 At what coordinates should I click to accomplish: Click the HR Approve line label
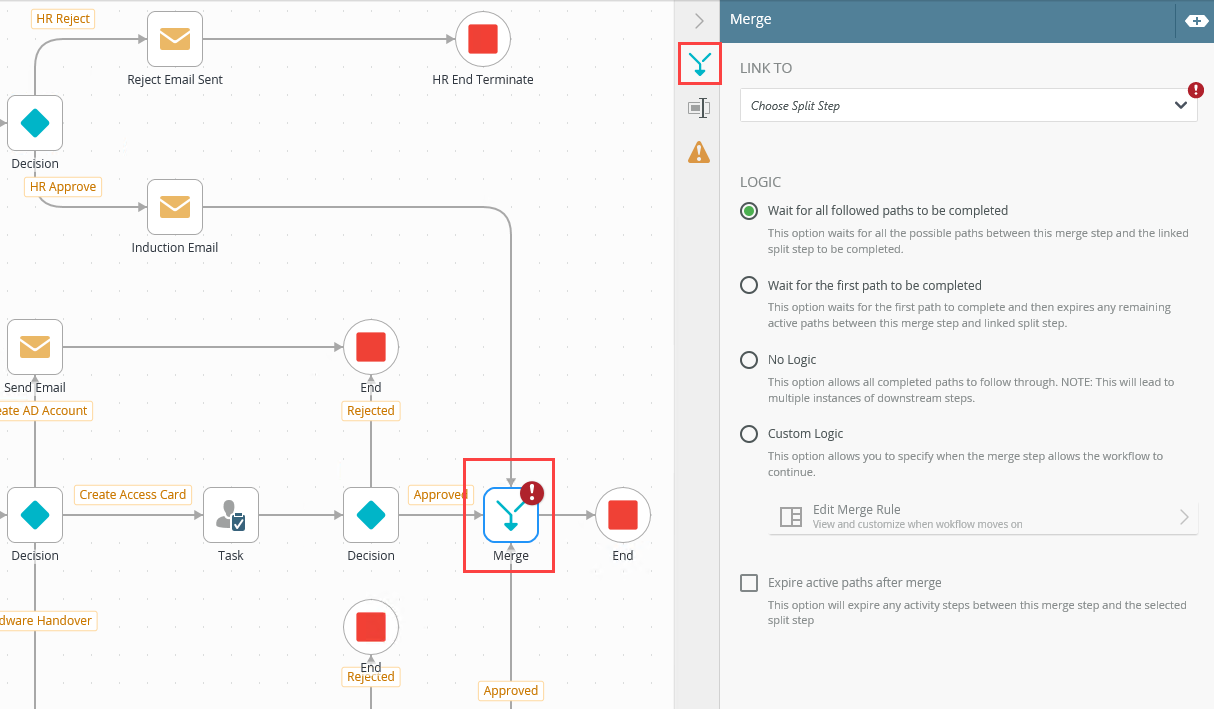63,186
